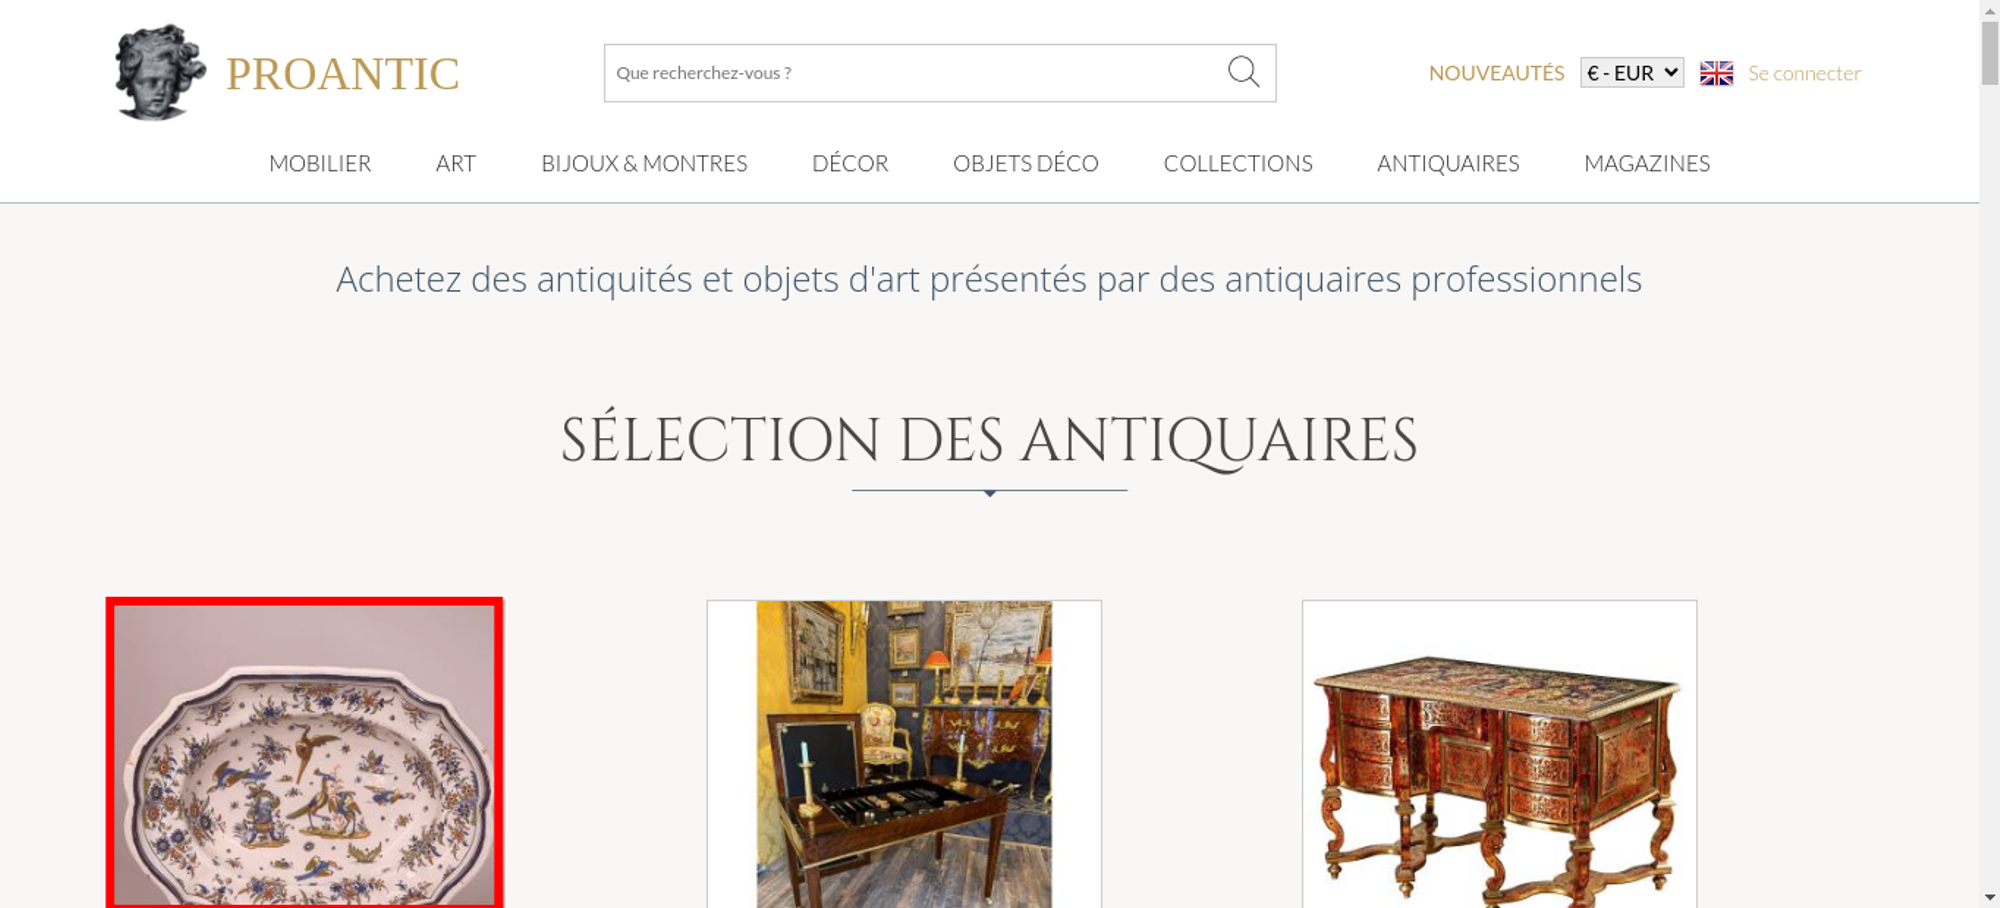The height and width of the screenshot is (908, 2000).
Task: Click the PROANTIC brand name text
Action: coord(342,74)
